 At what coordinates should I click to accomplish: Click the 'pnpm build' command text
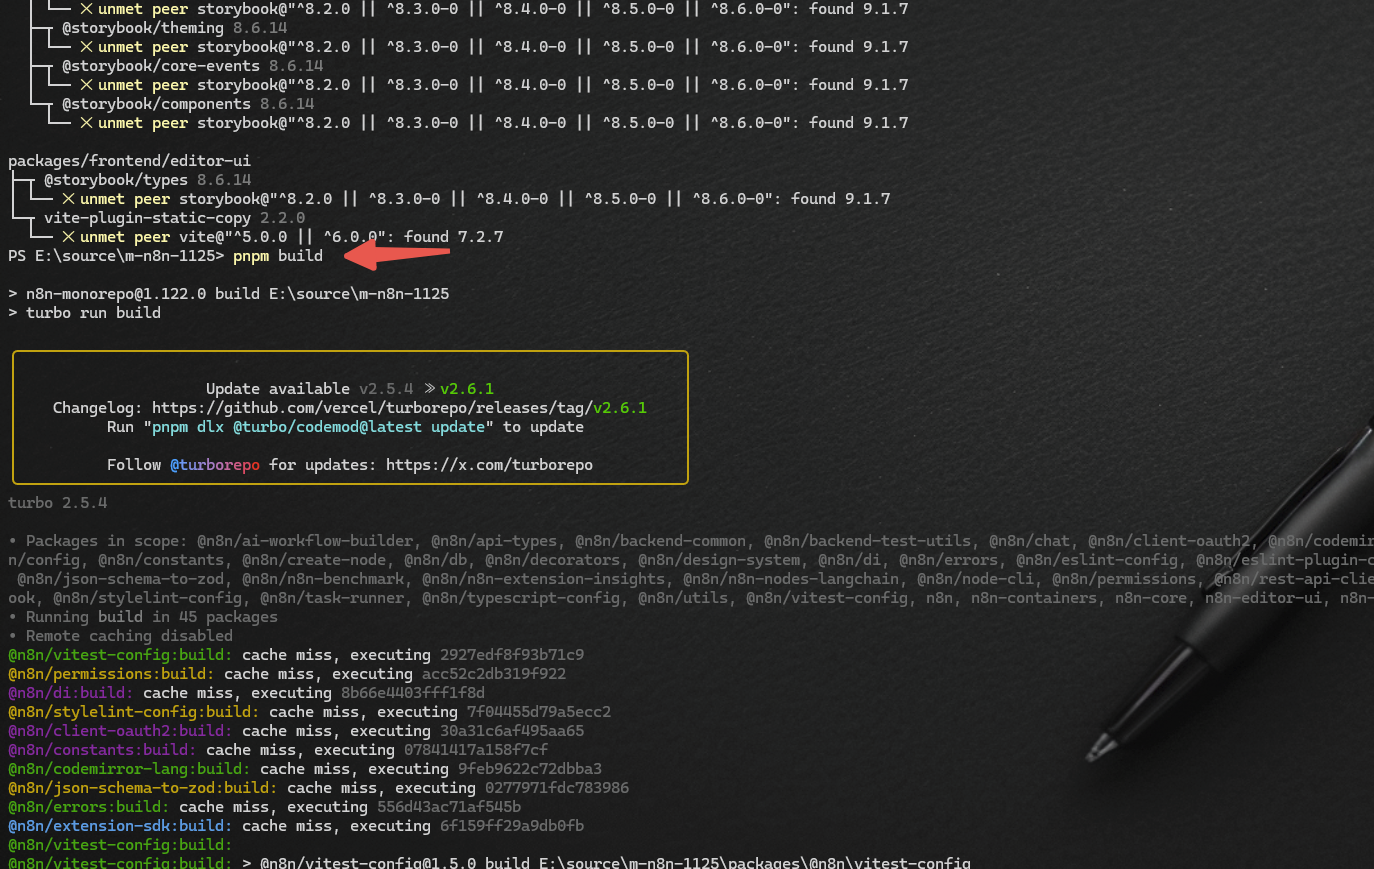[278, 256]
